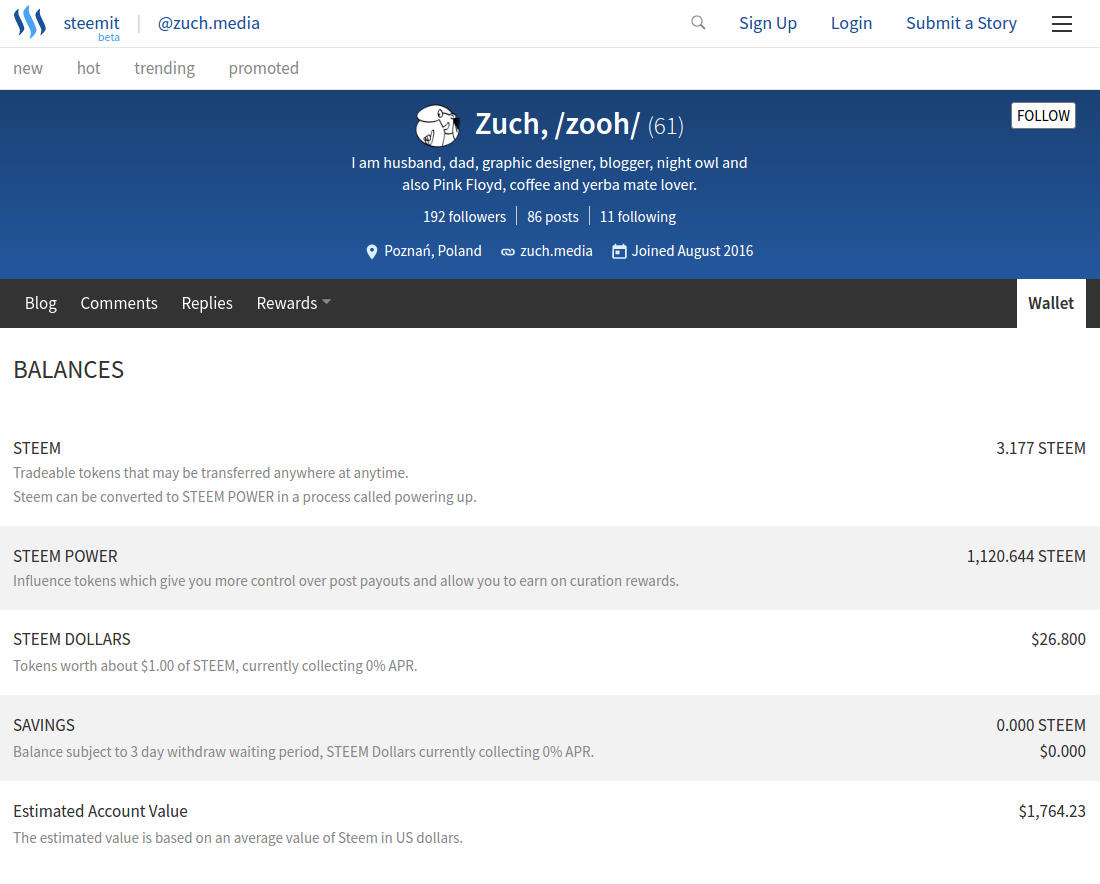Click Zuch's profile avatar image

tap(438, 126)
